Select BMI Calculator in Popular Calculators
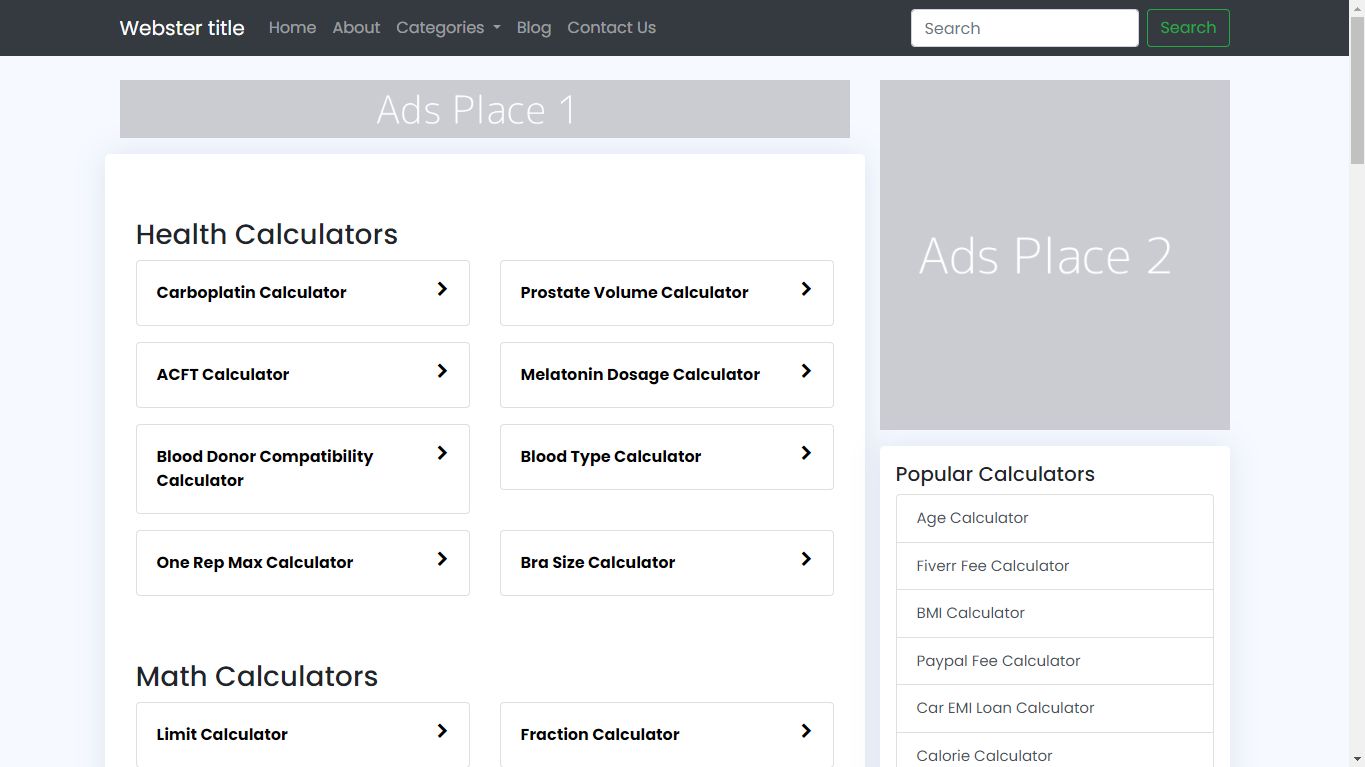Screen dimensions: 1365x767 pos(970,613)
